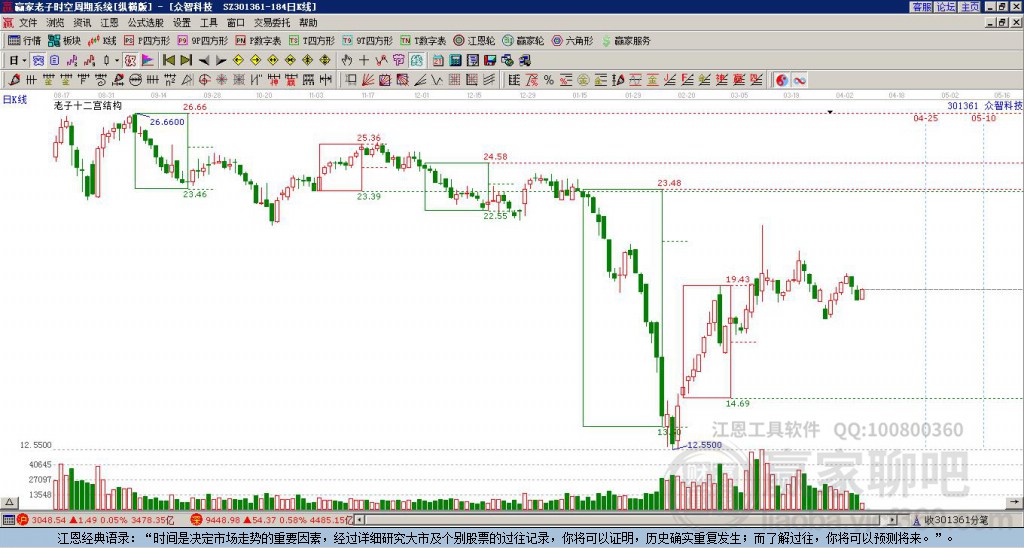
Task: Click the 04-25 date marker
Action: pyautogui.click(x=925, y=118)
